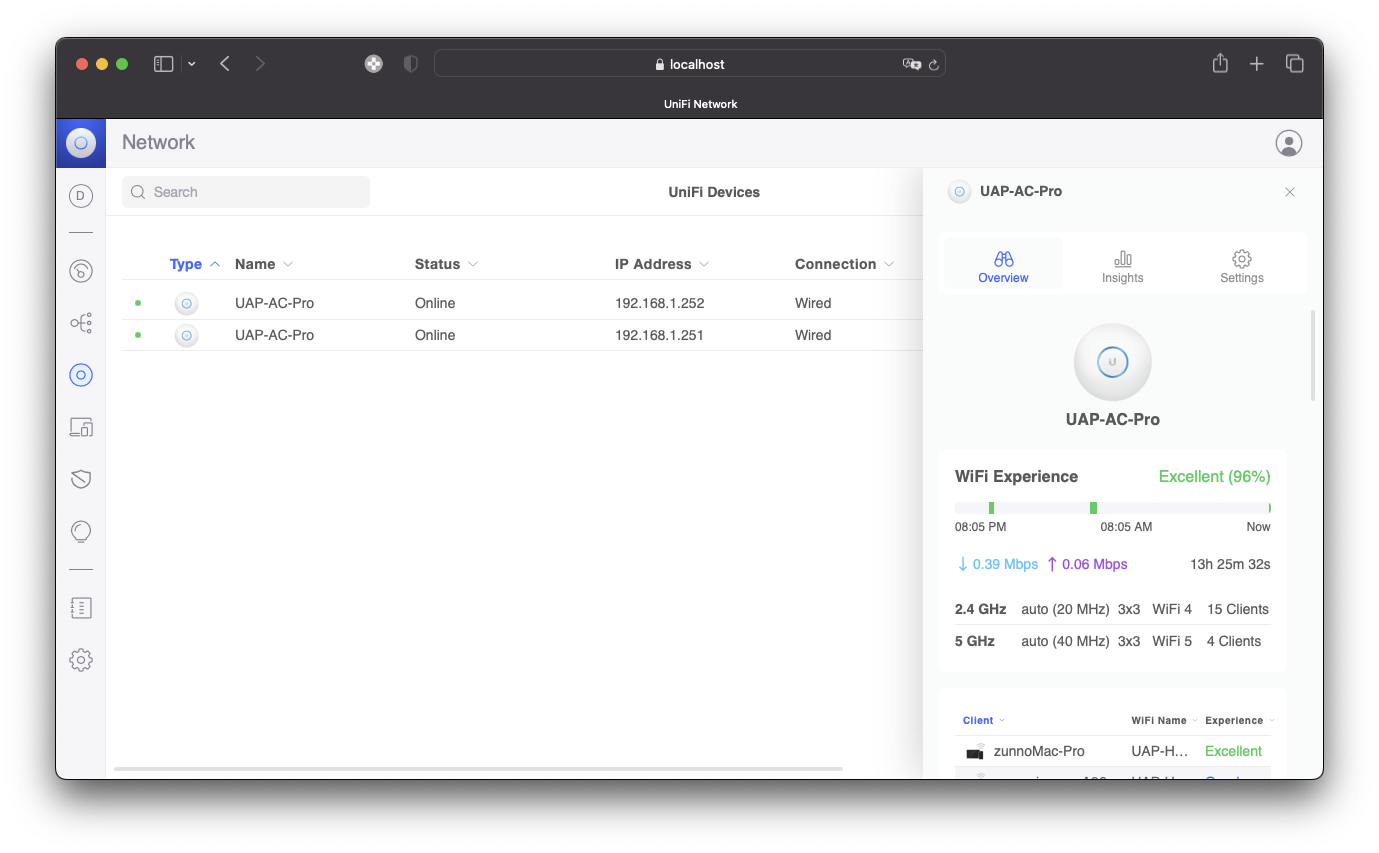Open the Settings gear icon in the sidebar
The height and width of the screenshot is (853, 1379).
coord(81,660)
